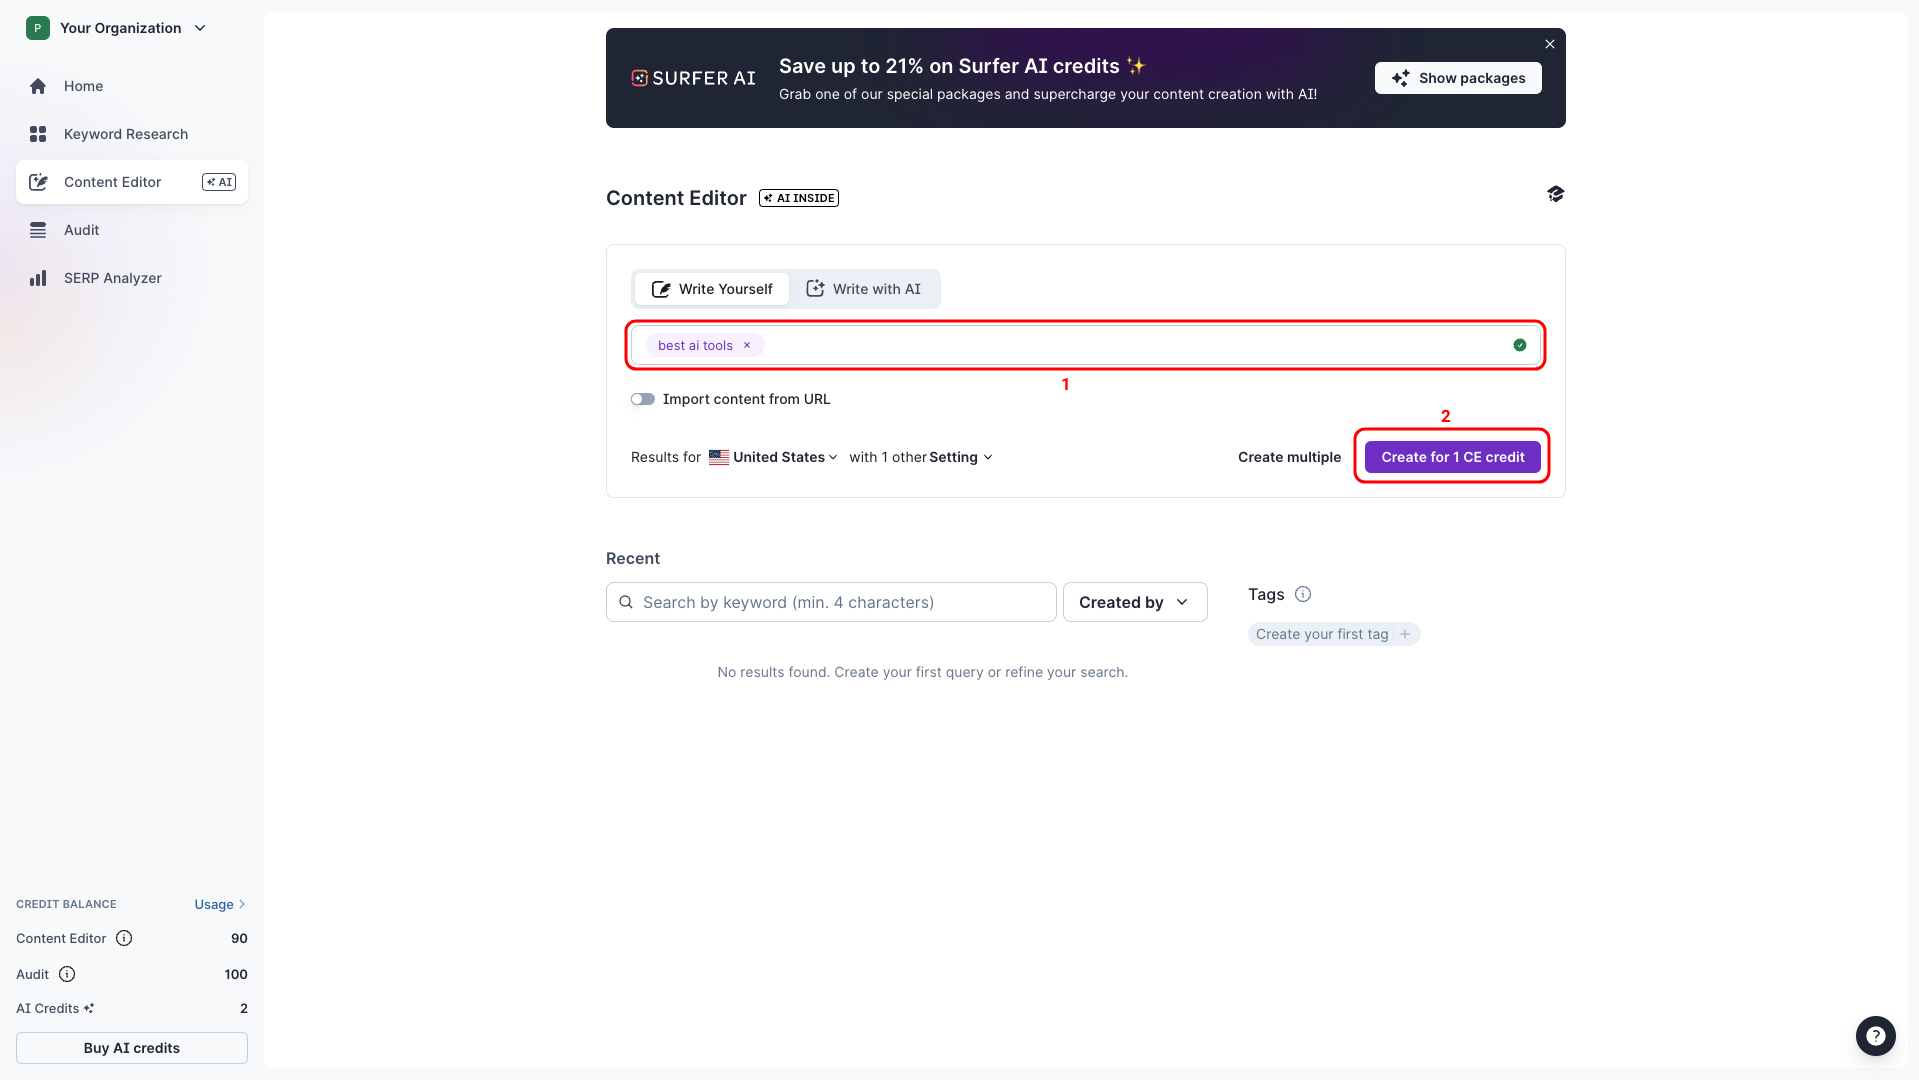Open the United States country dropdown
The image size is (1919, 1080).
775,457
